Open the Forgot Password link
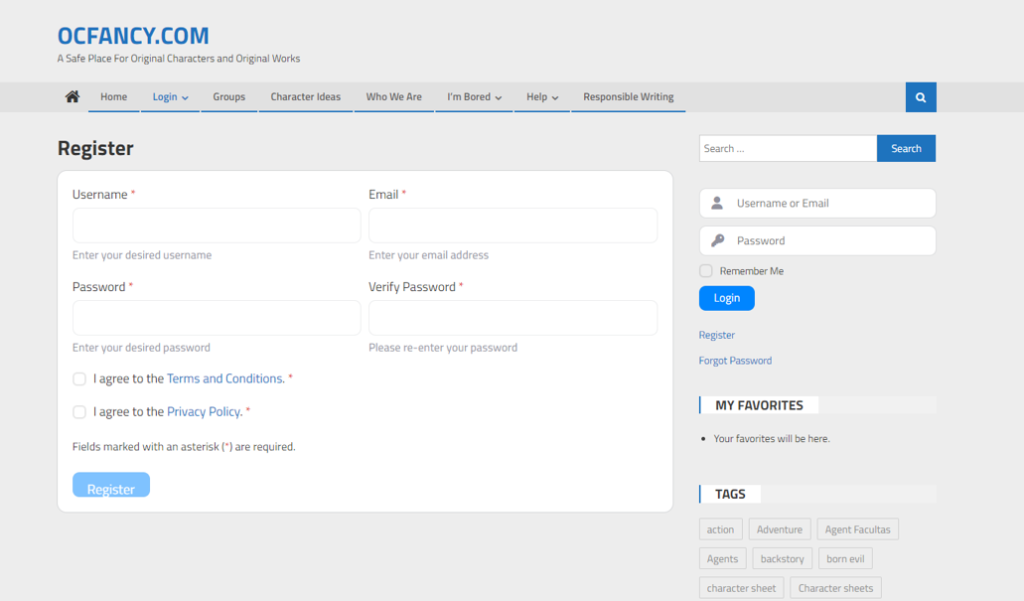 (x=735, y=360)
